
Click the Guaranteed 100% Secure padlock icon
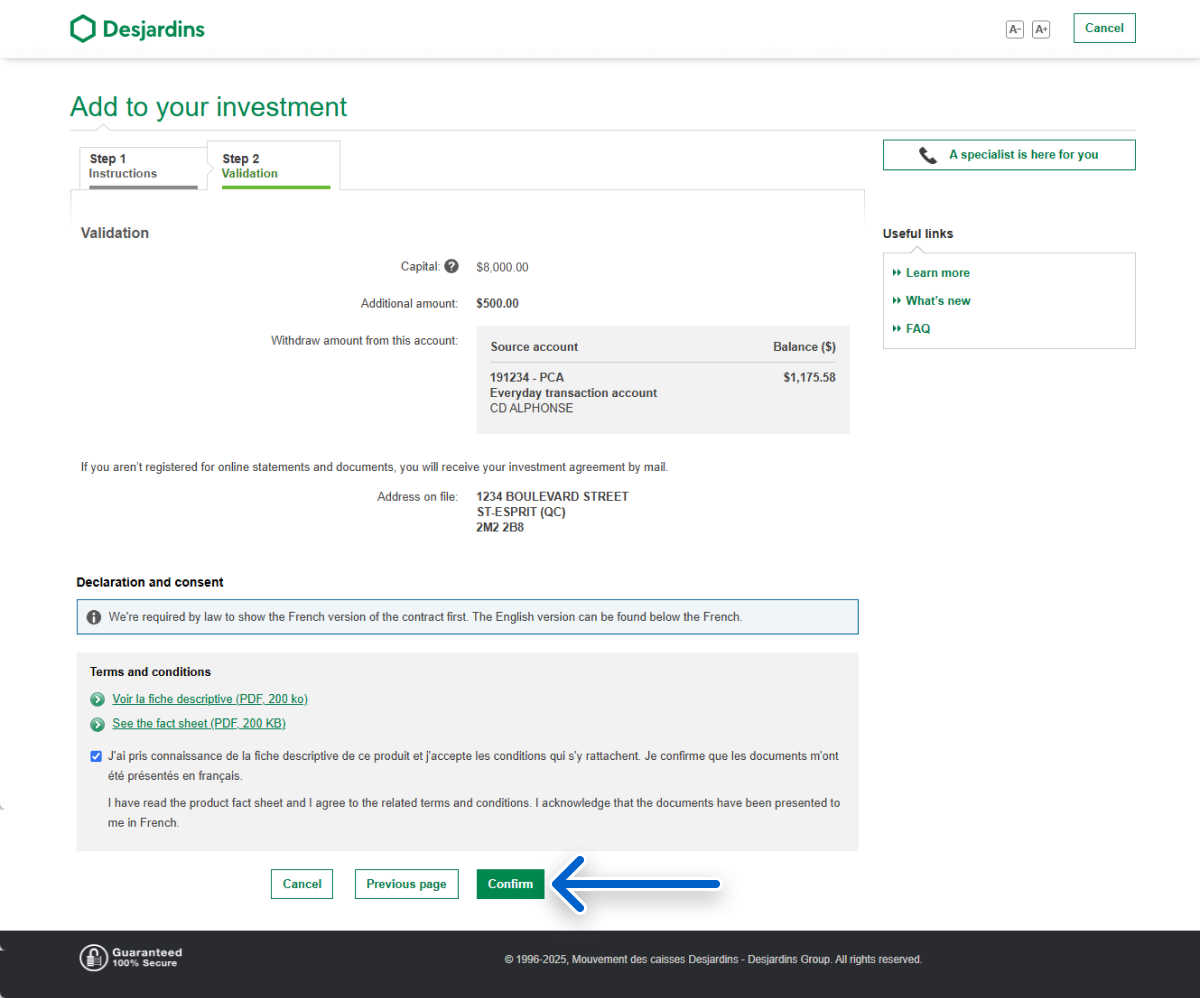pyautogui.click(x=93, y=958)
